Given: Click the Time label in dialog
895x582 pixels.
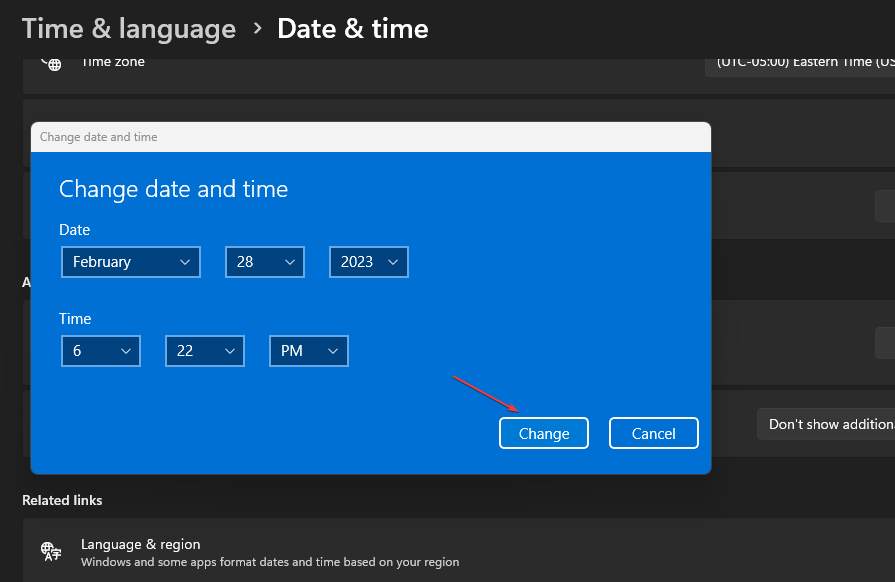Looking at the screenshot, I should point(75,319).
